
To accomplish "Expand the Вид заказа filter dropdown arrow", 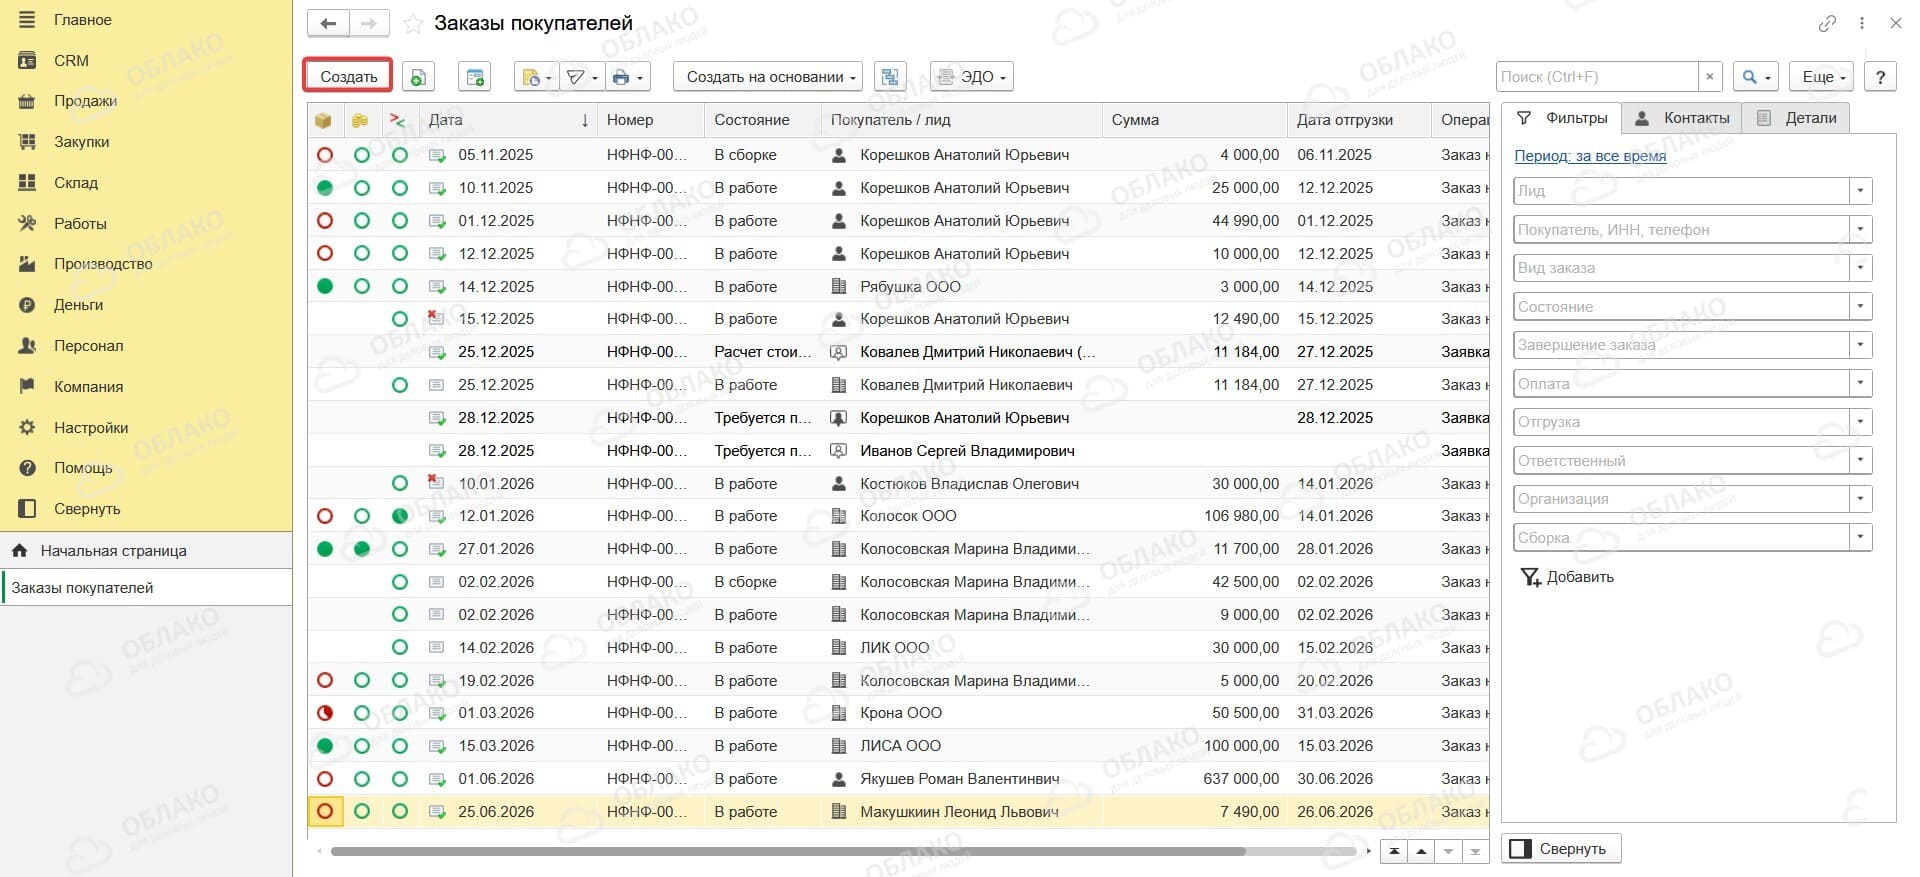I will coord(1860,268).
